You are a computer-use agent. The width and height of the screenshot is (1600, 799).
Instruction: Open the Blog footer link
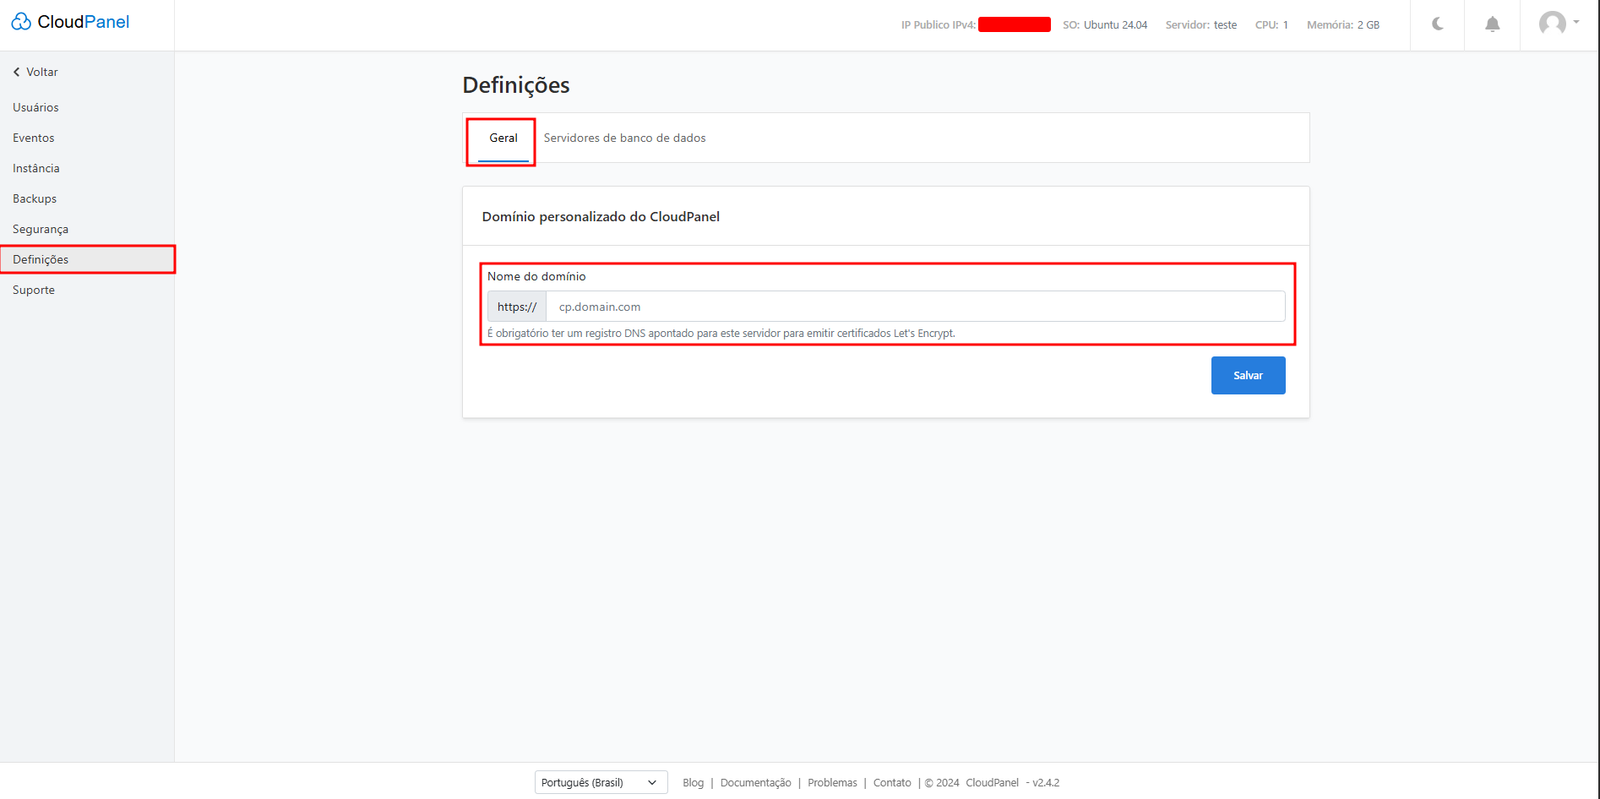(693, 783)
